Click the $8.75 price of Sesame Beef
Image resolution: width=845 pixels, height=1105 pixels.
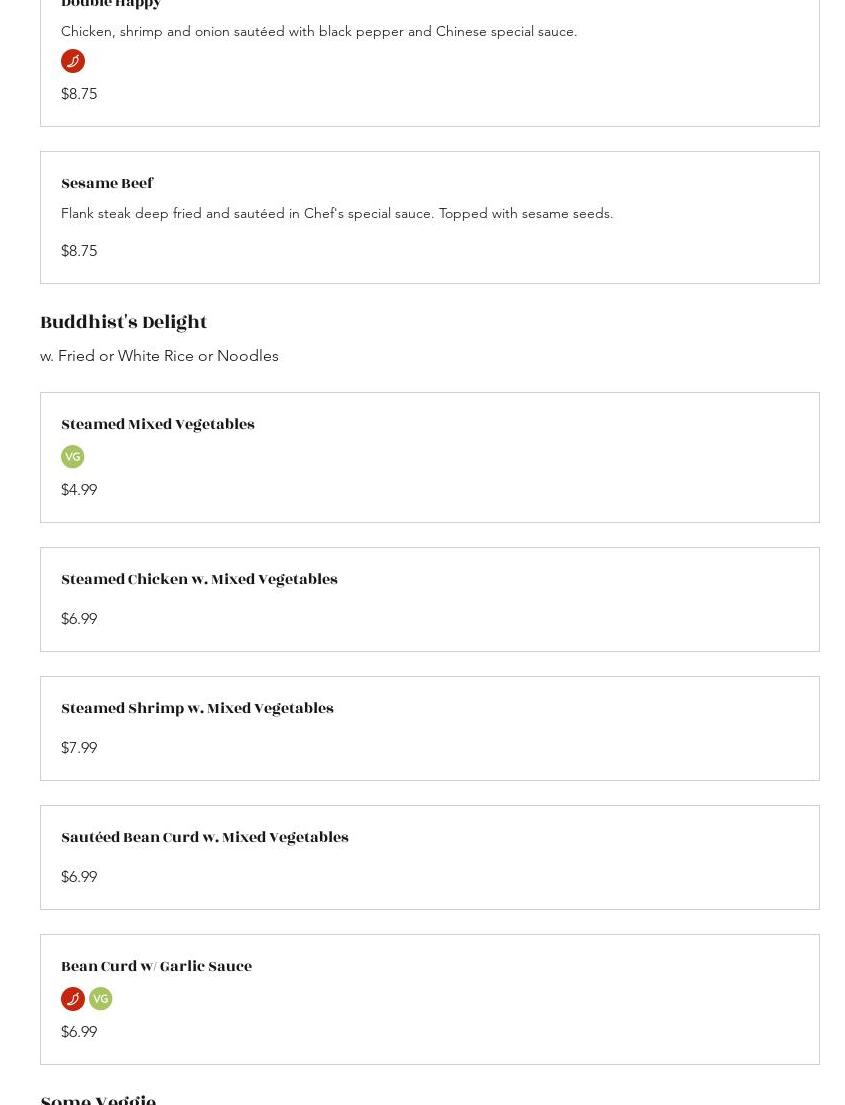click(x=79, y=251)
